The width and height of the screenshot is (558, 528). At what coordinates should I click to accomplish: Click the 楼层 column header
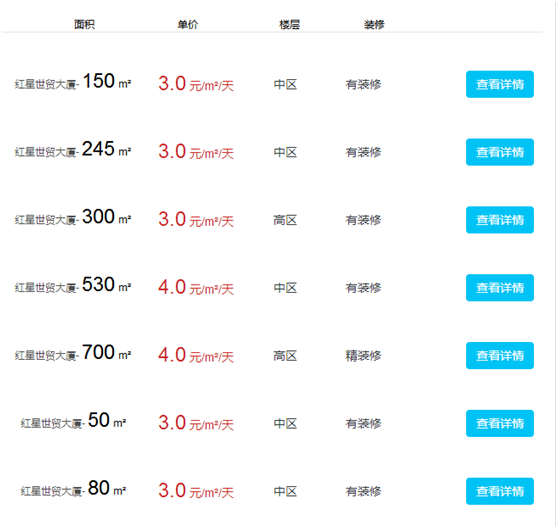pos(289,24)
